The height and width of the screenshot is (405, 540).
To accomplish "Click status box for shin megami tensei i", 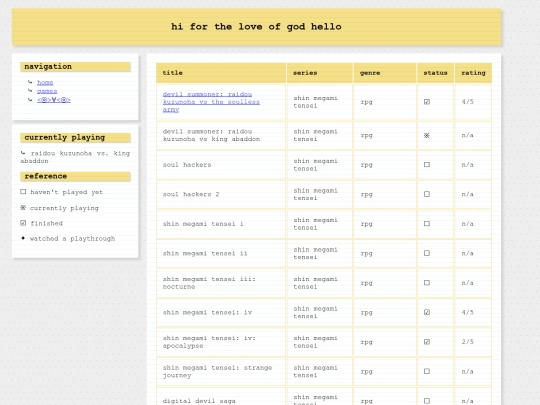I will pos(427,224).
